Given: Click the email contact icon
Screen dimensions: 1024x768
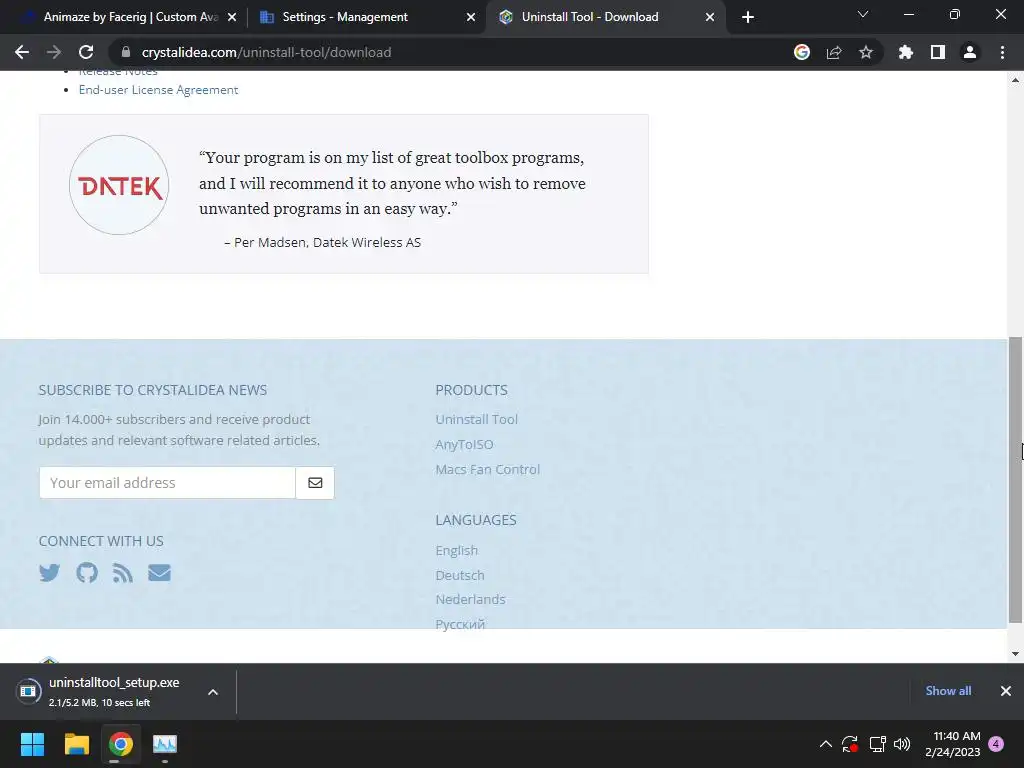Looking at the screenshot, I should 159,573.
